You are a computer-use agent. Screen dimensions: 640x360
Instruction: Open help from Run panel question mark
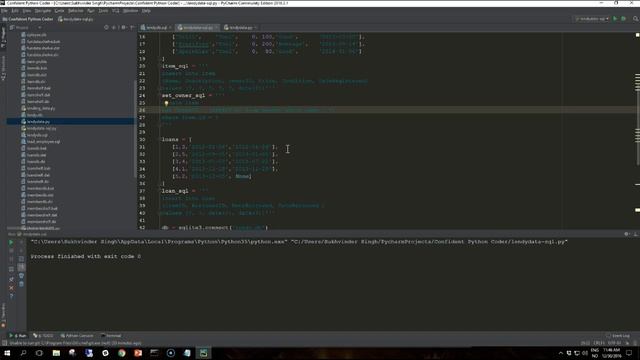(x=11, y=297)
